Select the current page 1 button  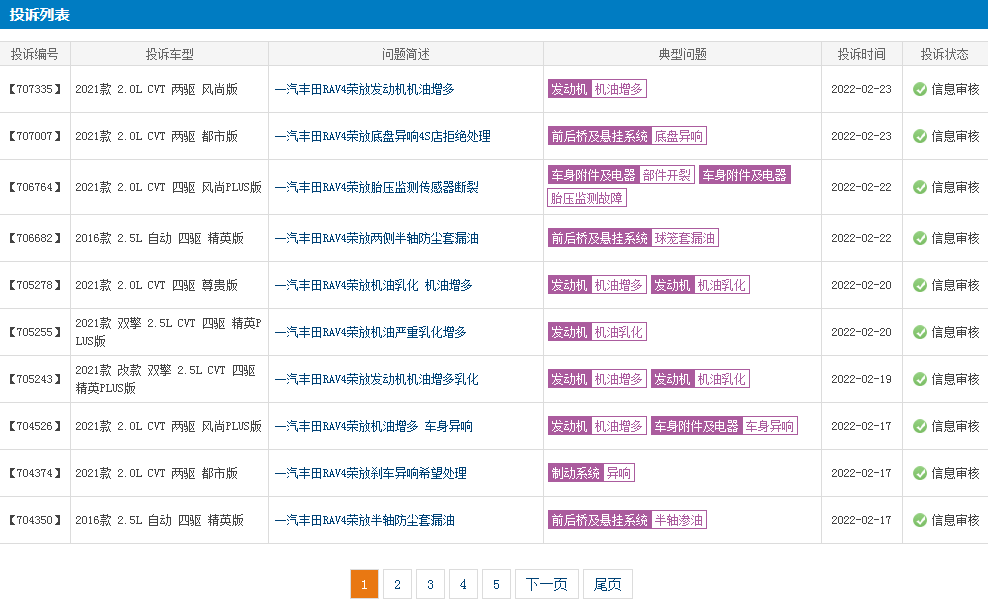coord(364,584)
